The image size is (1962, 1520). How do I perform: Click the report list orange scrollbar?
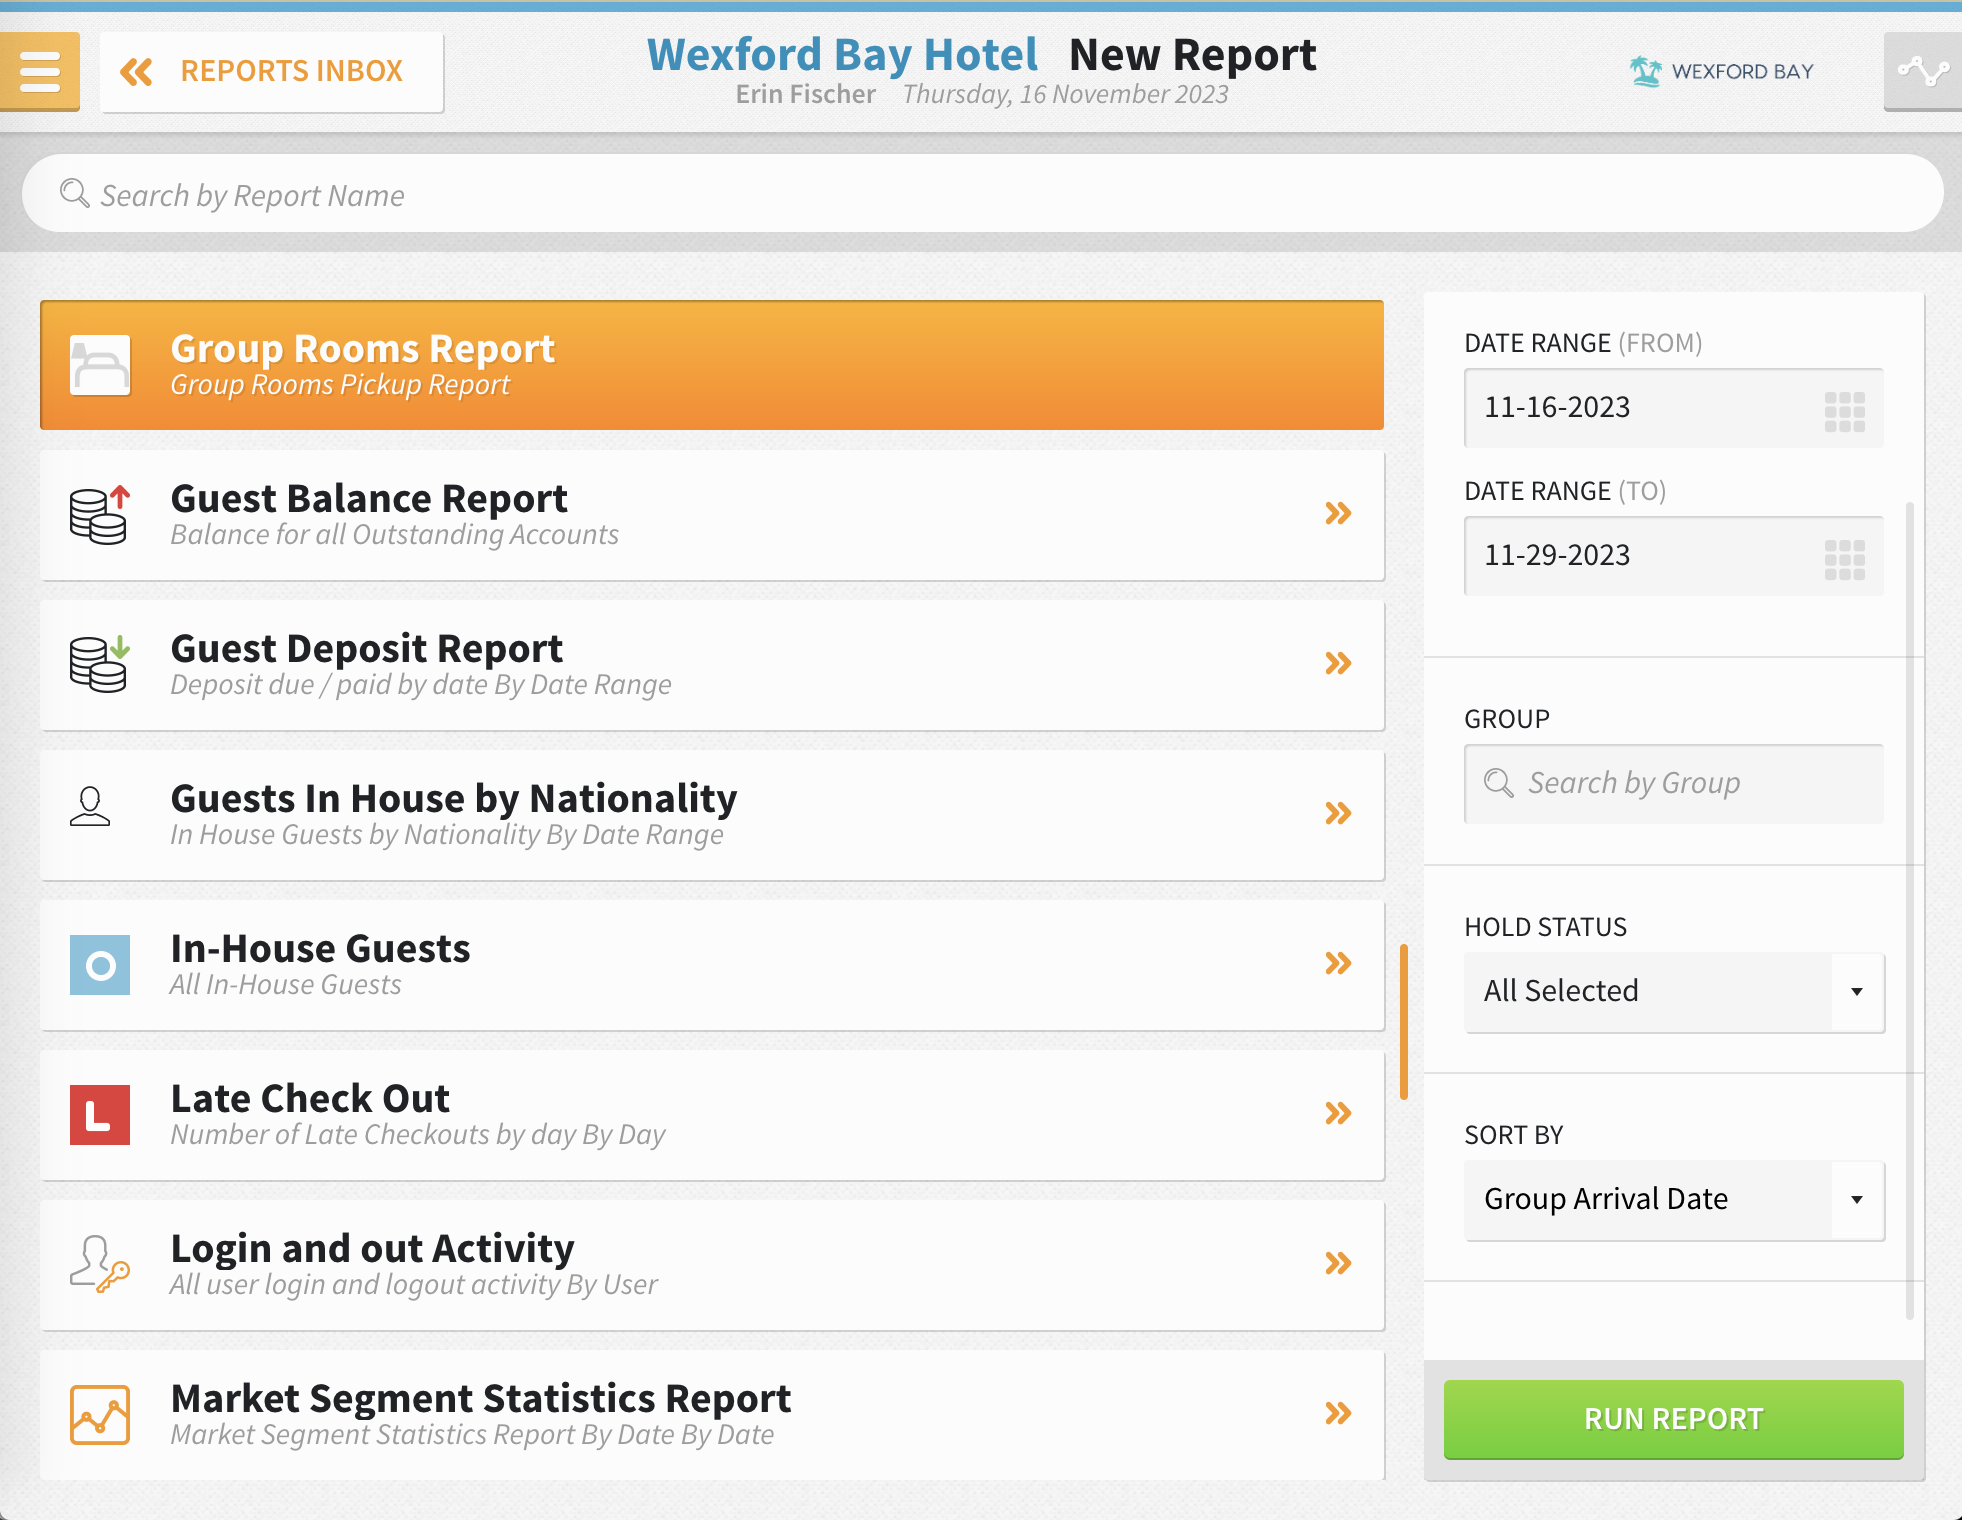(1403, 1020)
